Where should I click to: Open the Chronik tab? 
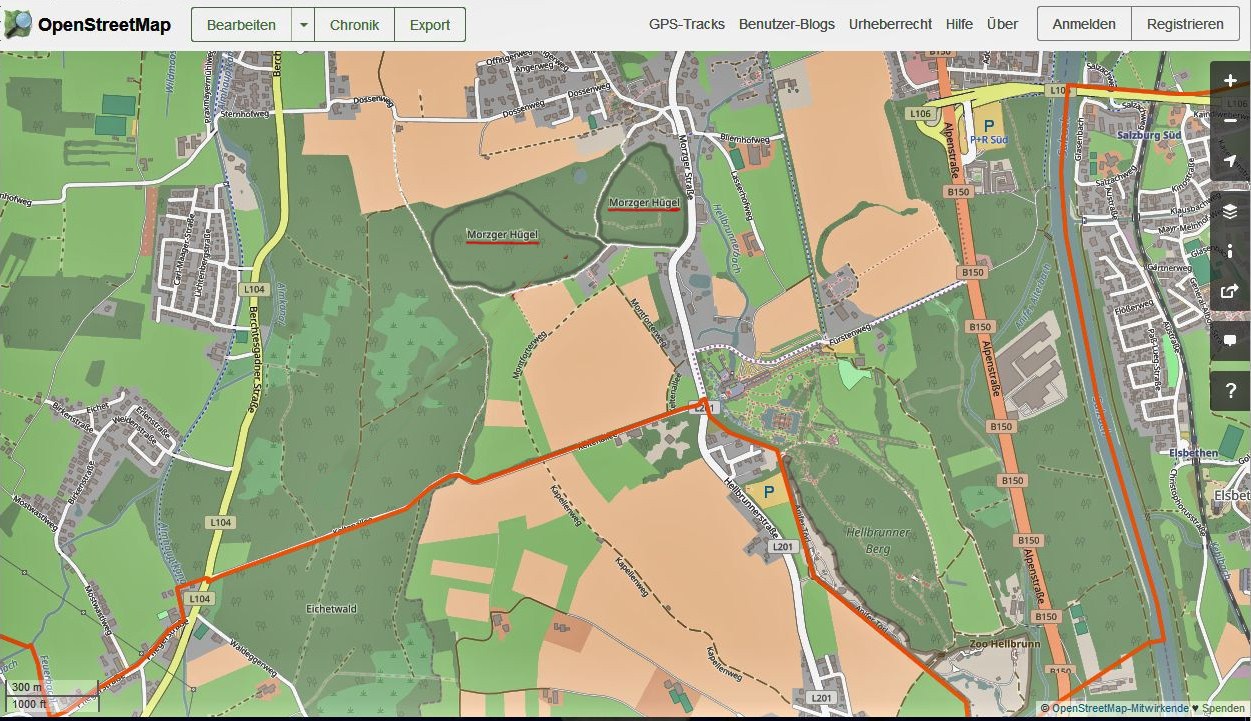pyautogui.click(x=354, y=25)
